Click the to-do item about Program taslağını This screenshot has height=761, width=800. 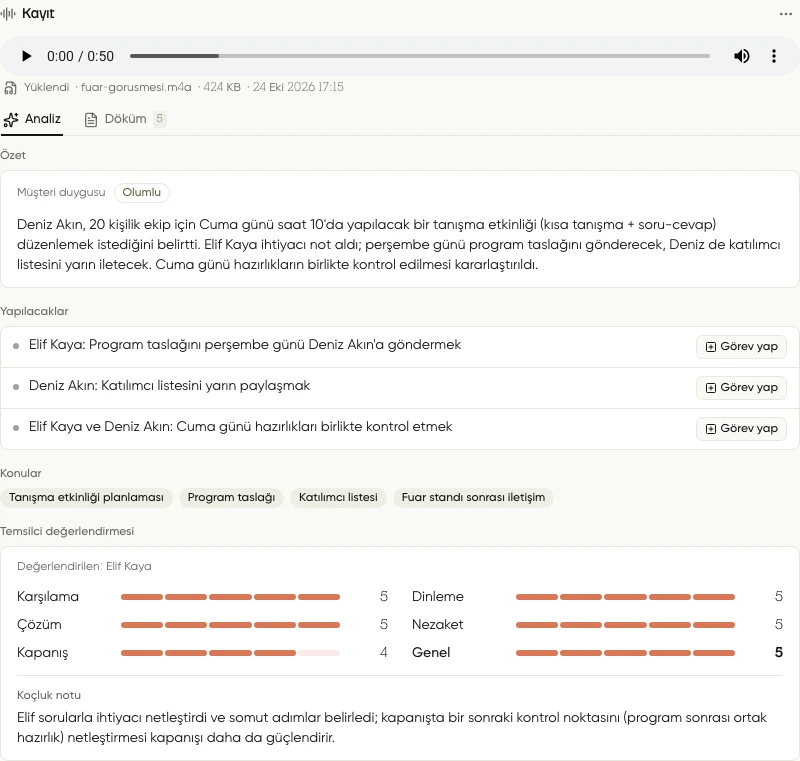245,345
